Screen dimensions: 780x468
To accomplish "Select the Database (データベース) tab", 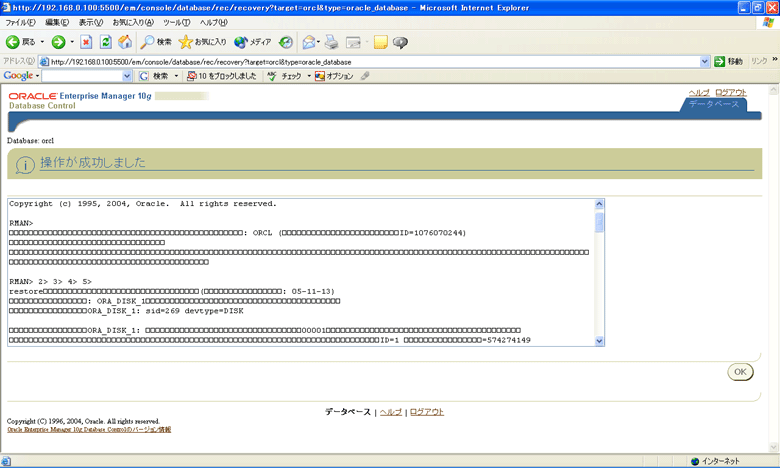I will (714, 104).
